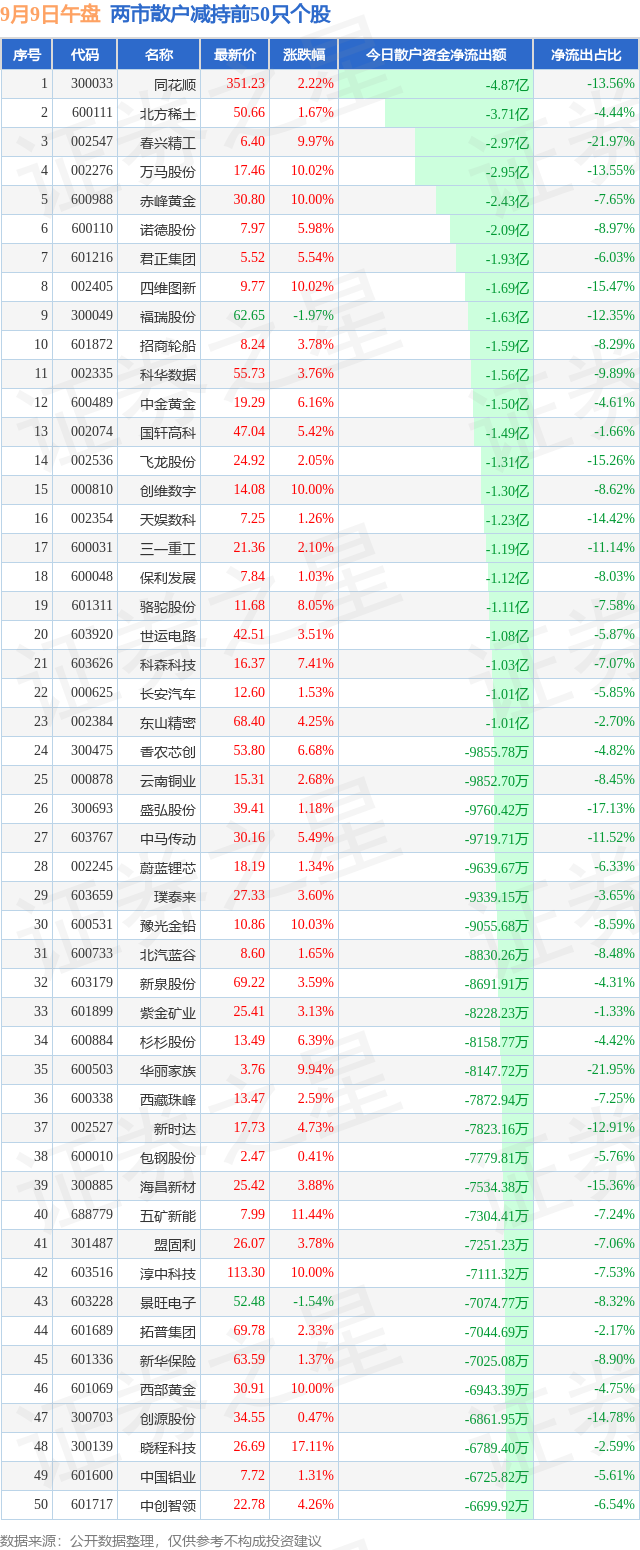The height and width of the screenshot is (1550, 640).
Task: Select stock code 600111
Action: [x=92, y=113]
